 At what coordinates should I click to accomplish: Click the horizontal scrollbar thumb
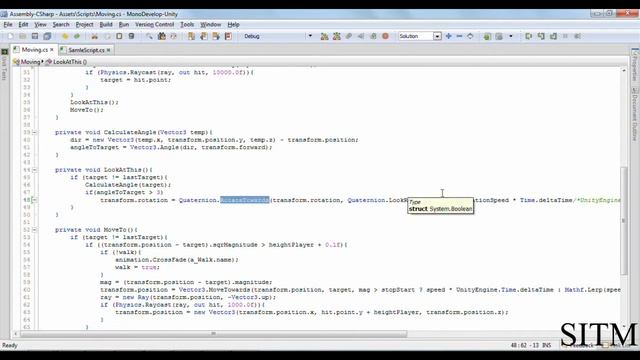213,334
